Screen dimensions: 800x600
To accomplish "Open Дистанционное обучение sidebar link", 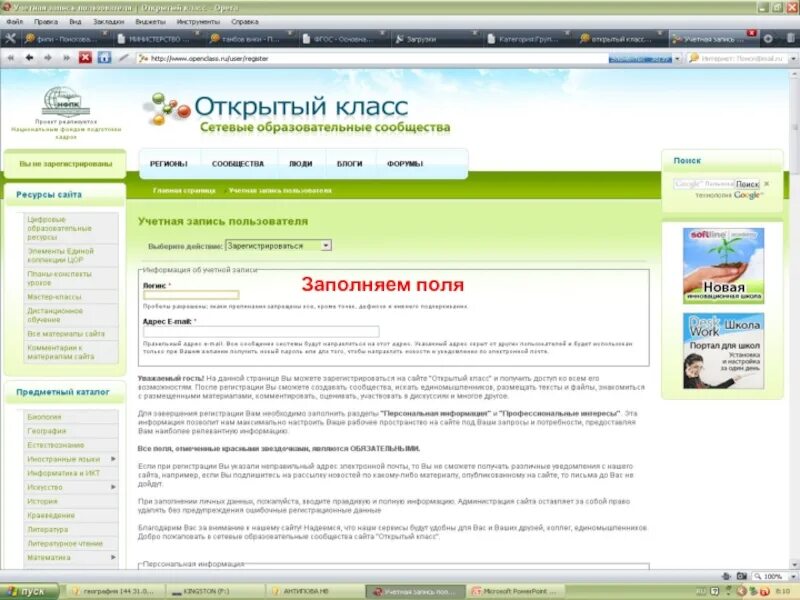I will 55,315.
